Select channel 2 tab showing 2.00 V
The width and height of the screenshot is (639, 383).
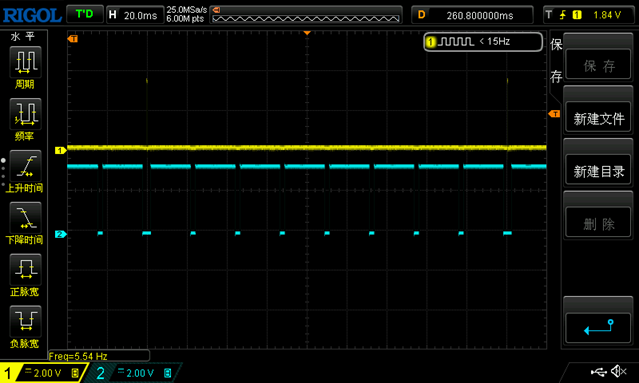(x=134, y=372)
